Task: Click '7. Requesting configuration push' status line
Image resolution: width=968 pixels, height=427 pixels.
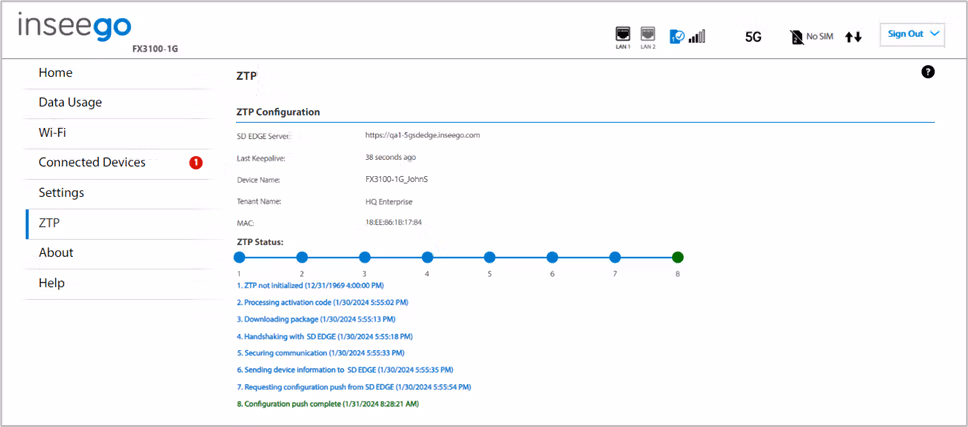Action: (354, 388)
